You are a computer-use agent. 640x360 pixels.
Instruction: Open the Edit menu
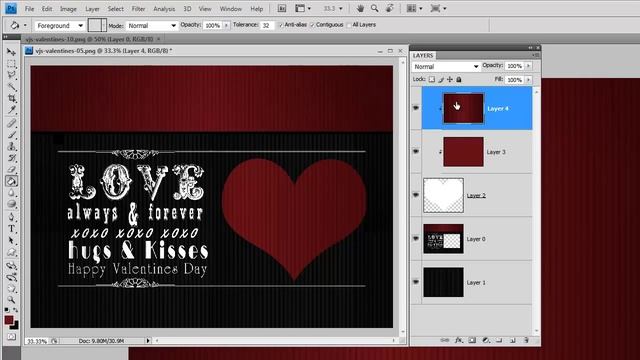click(47, 9)
